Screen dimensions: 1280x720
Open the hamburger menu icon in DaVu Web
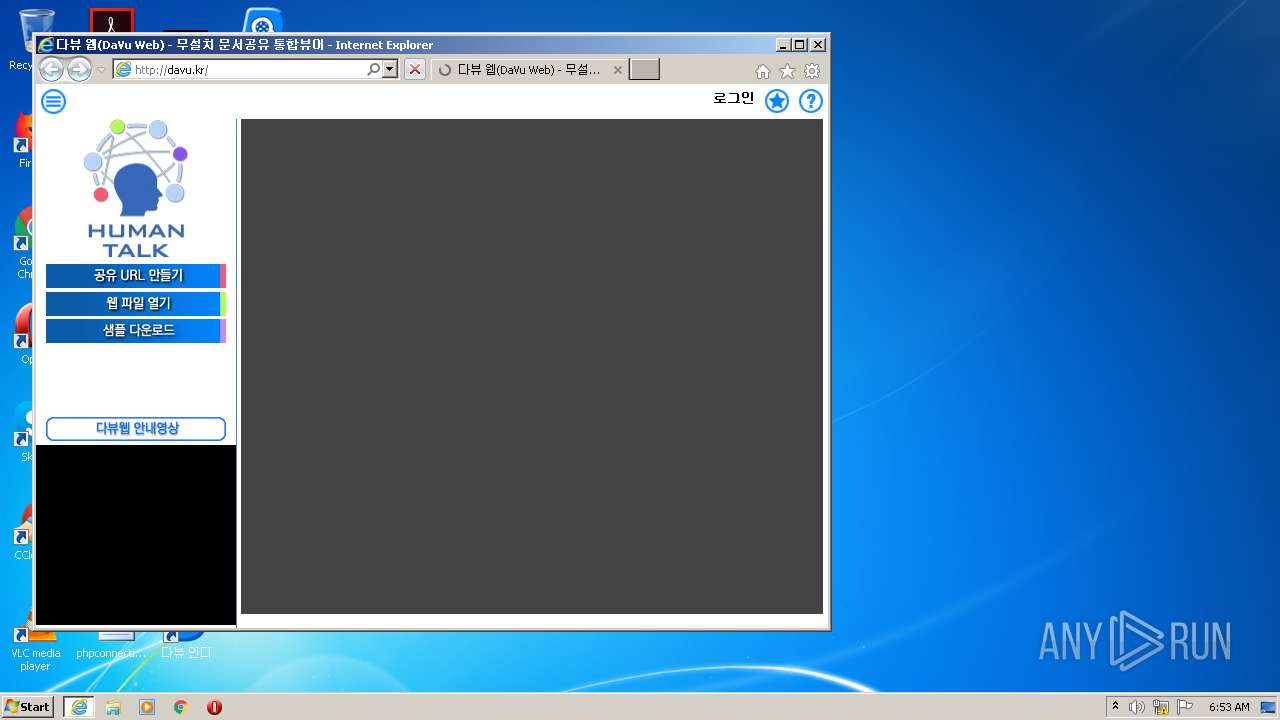pyautogui.click(x=53, y=101)
